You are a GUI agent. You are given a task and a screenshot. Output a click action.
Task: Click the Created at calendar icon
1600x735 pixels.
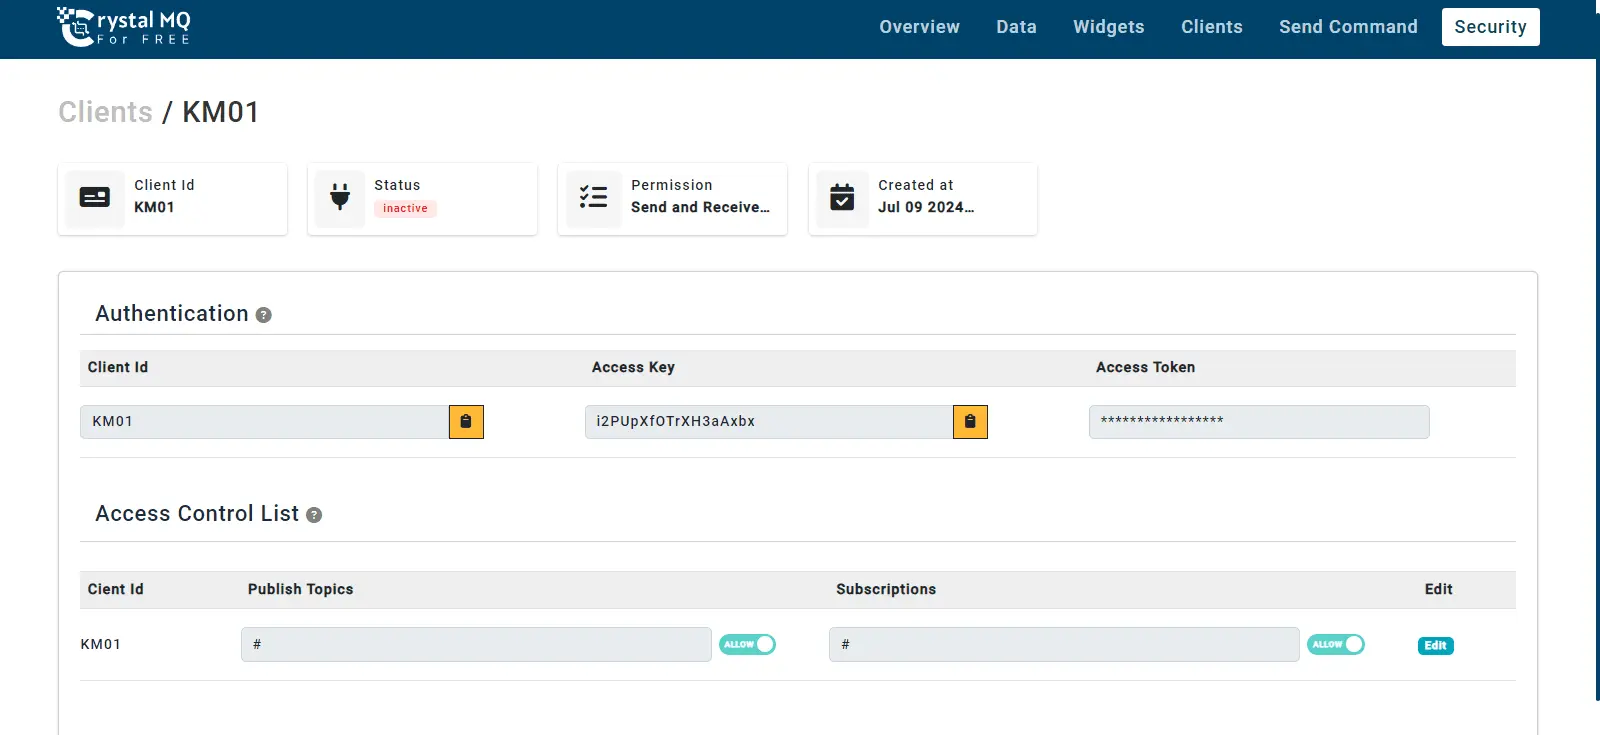[843, 198]
